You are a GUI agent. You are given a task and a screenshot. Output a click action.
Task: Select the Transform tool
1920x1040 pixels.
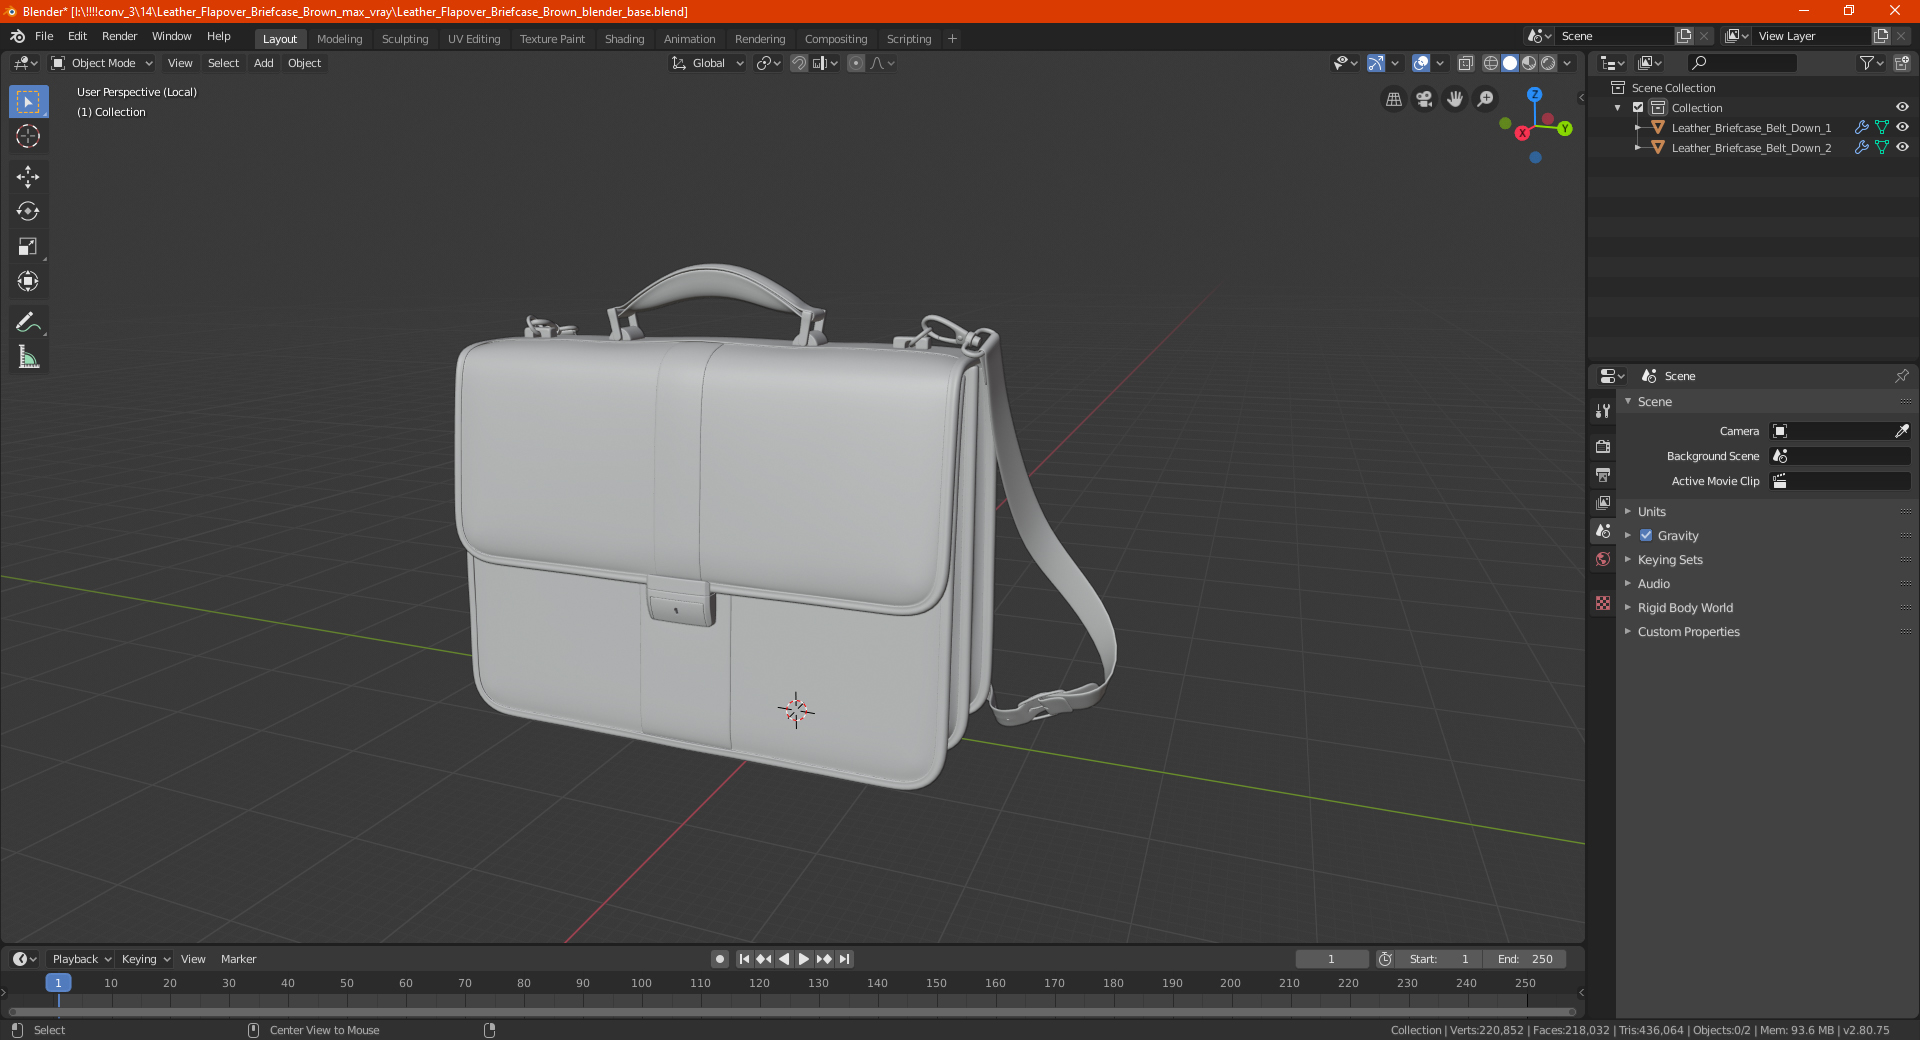(28, 282)
